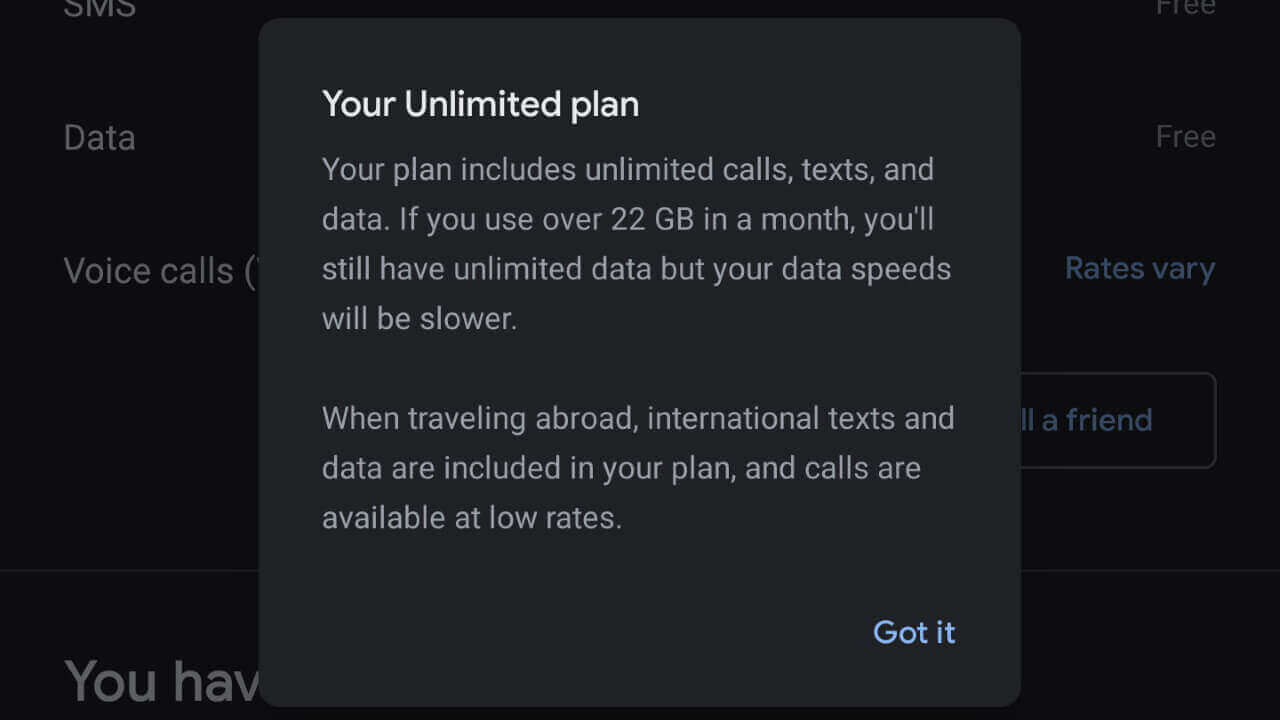The height and width of the screenshot is (720, 1280).
Task: Click the 'Your plan includes unlimited calls' line
Action: [x=627, y=170]
